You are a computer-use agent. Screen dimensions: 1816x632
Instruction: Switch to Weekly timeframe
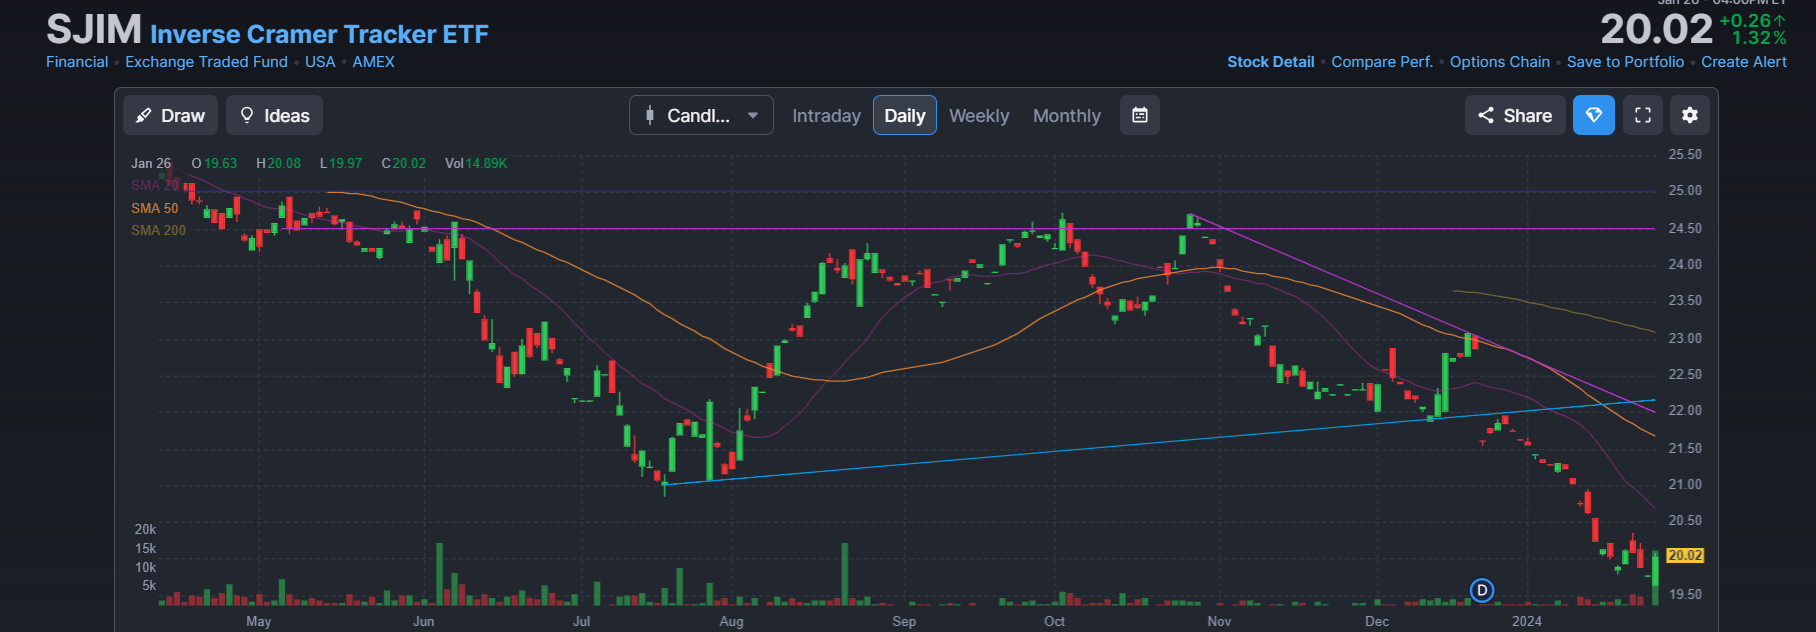[x=979, y=116]
